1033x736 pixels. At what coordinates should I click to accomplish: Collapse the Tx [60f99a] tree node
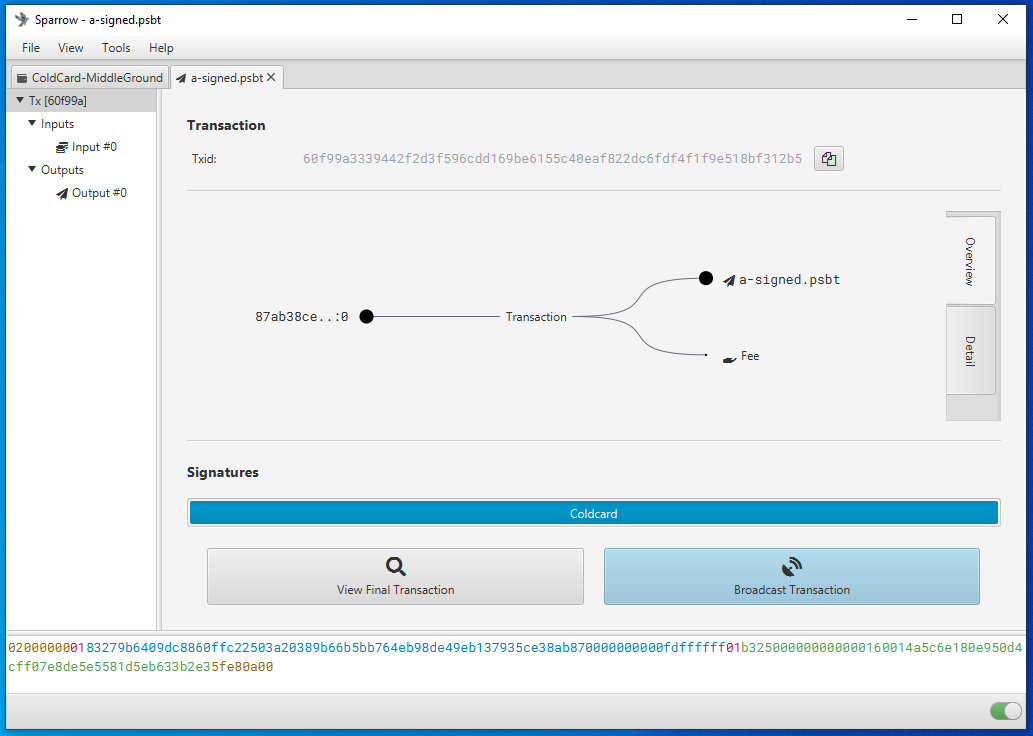click(20, 101)
